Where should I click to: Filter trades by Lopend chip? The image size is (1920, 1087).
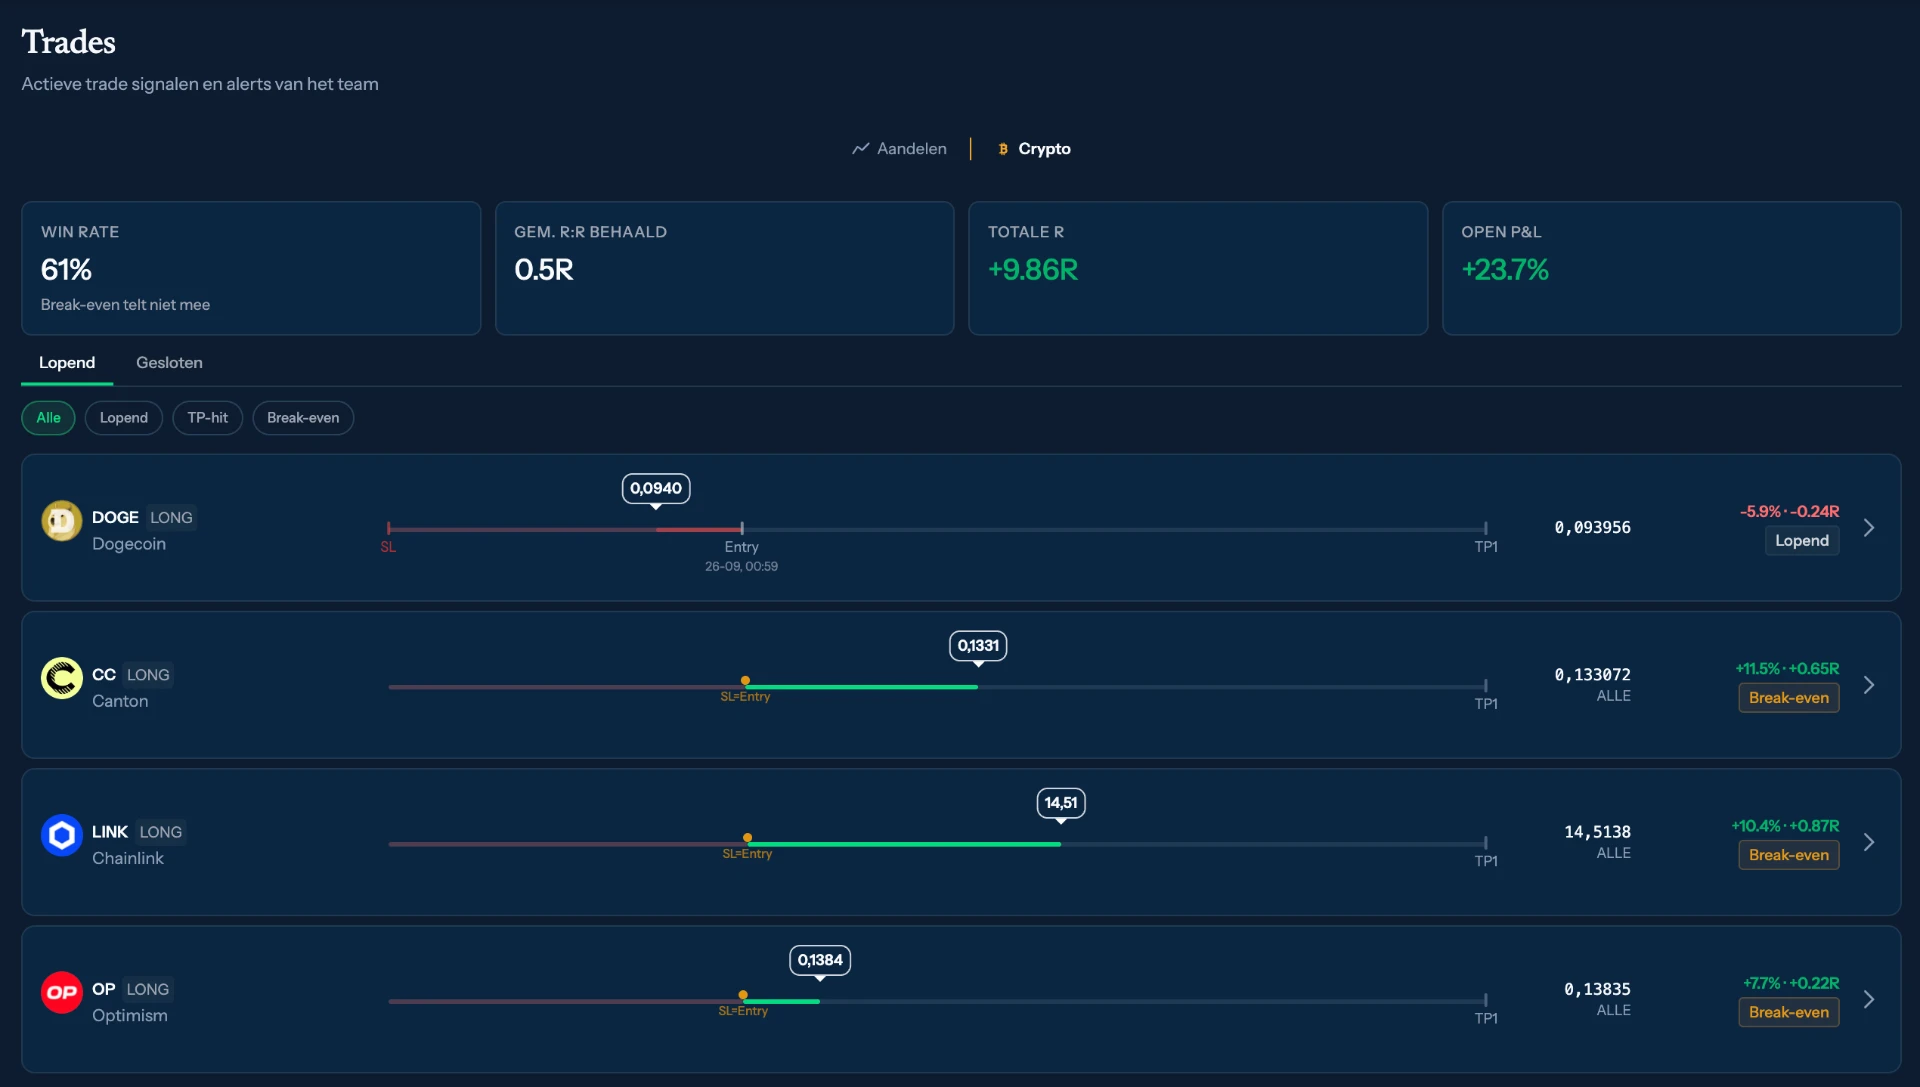pyautogui.click(x=124, y=418)
